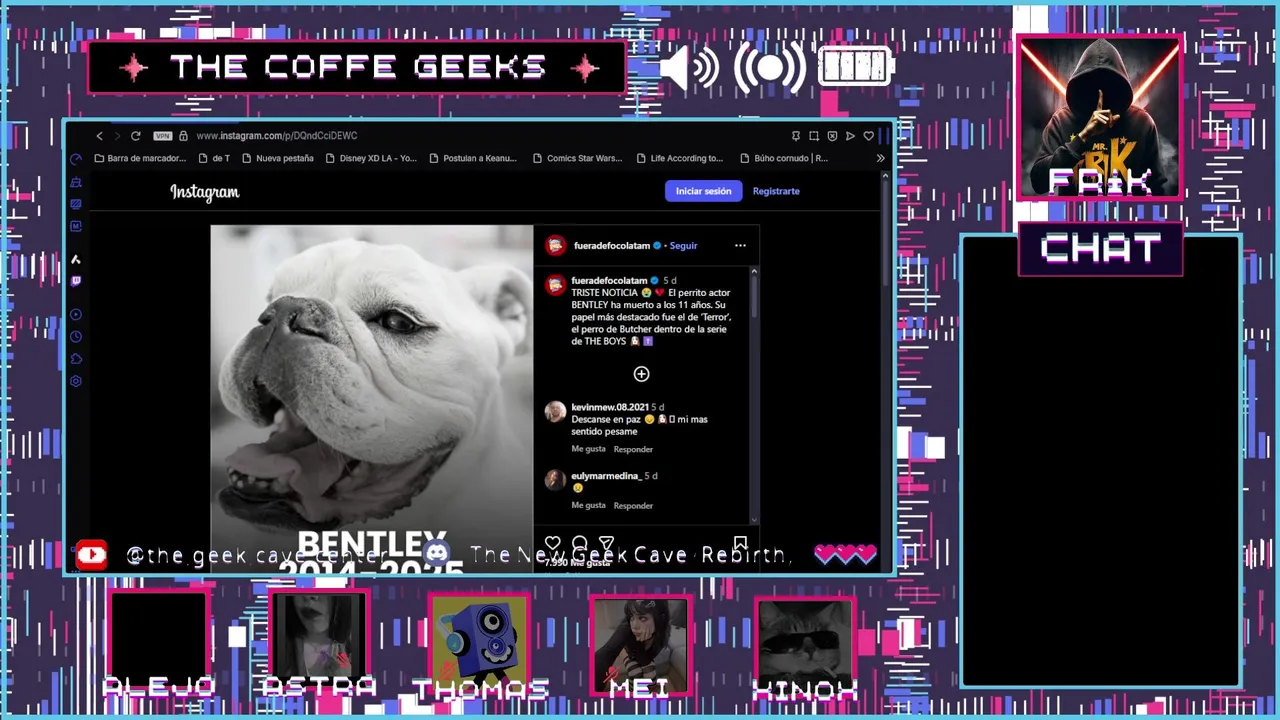Like the post with heart icon
The image size is (1280, 720).
(552, 544)
